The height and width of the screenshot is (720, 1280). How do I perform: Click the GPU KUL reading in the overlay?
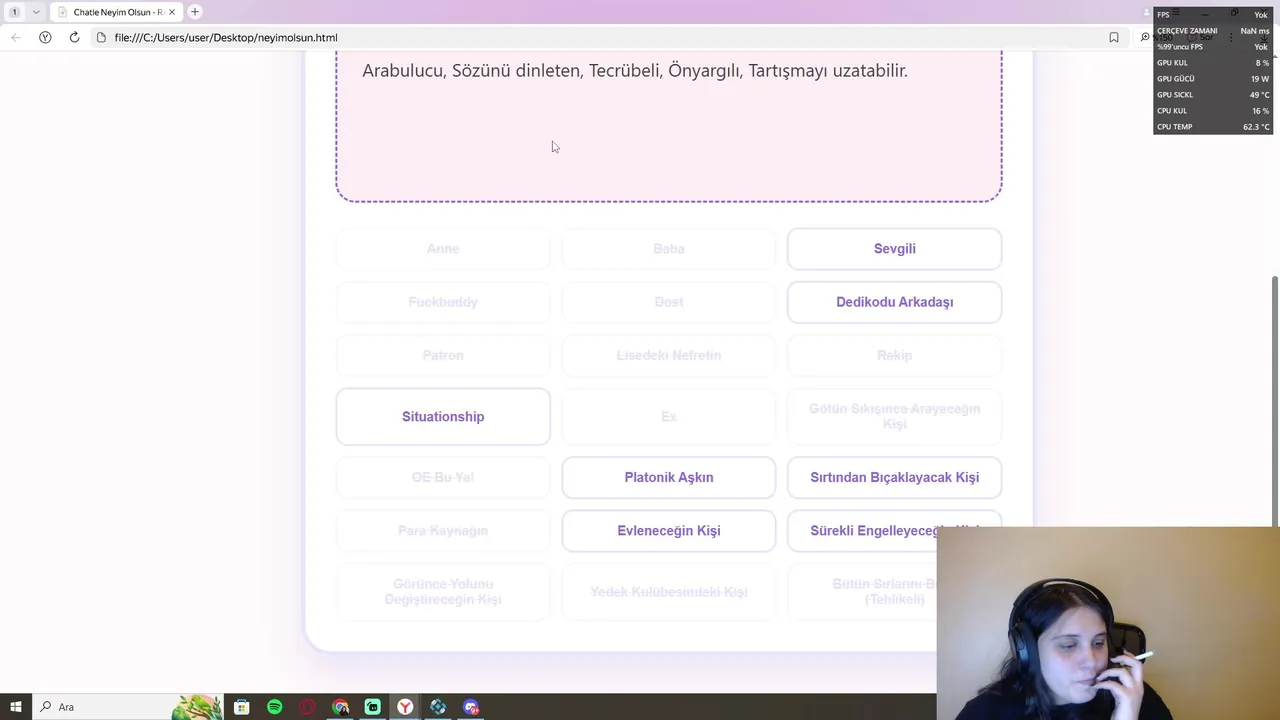(1212, 63)
